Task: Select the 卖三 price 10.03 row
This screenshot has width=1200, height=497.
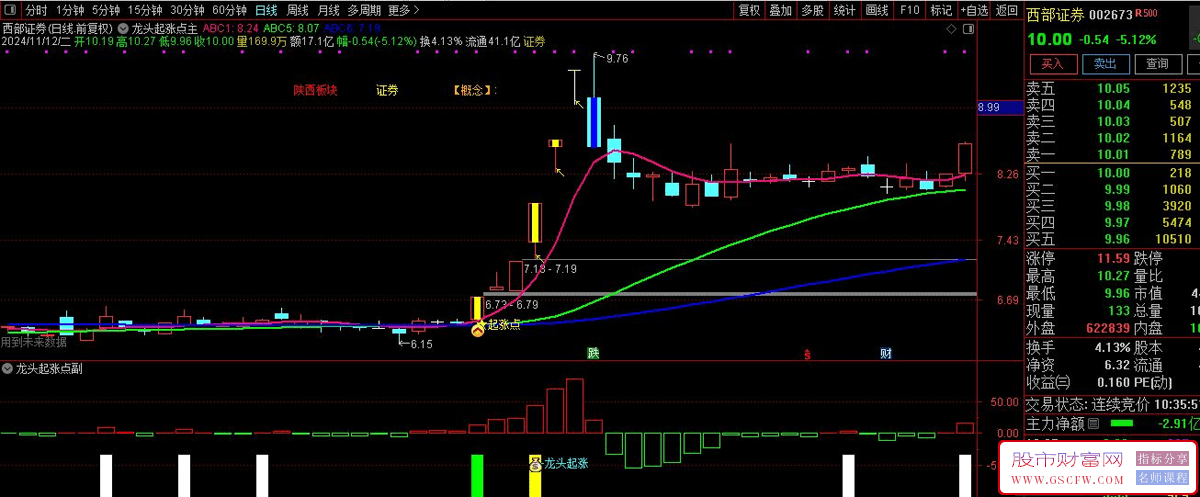Action: click(1112, 121)
